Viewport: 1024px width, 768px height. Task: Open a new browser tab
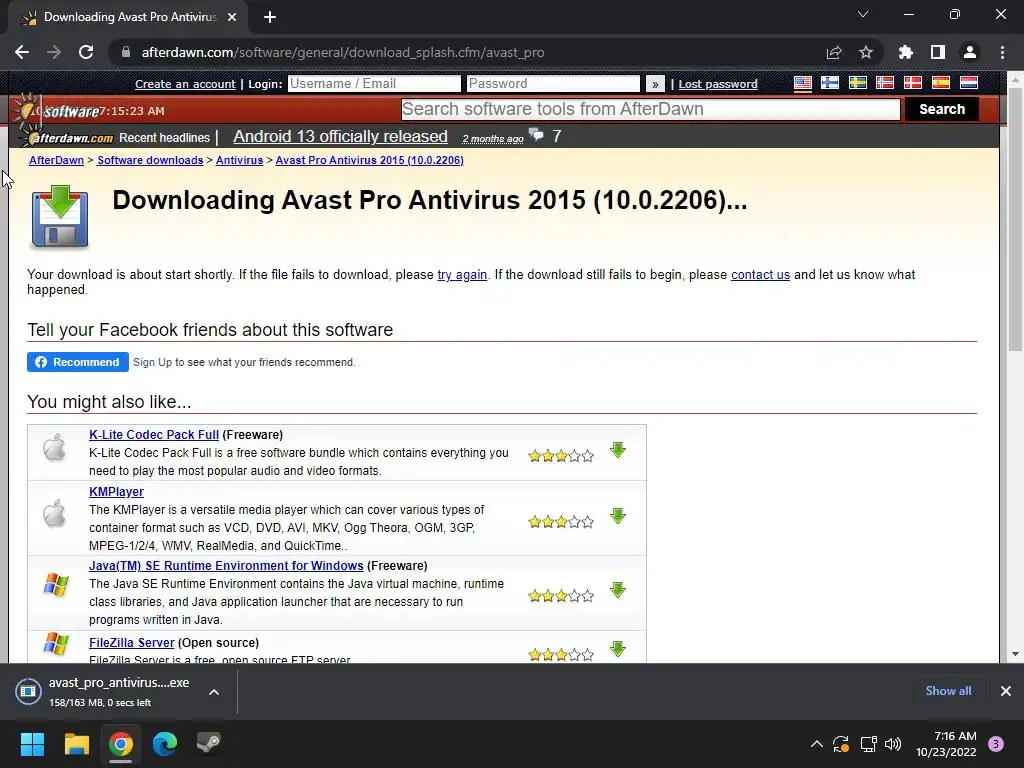(x=270, y=17)
